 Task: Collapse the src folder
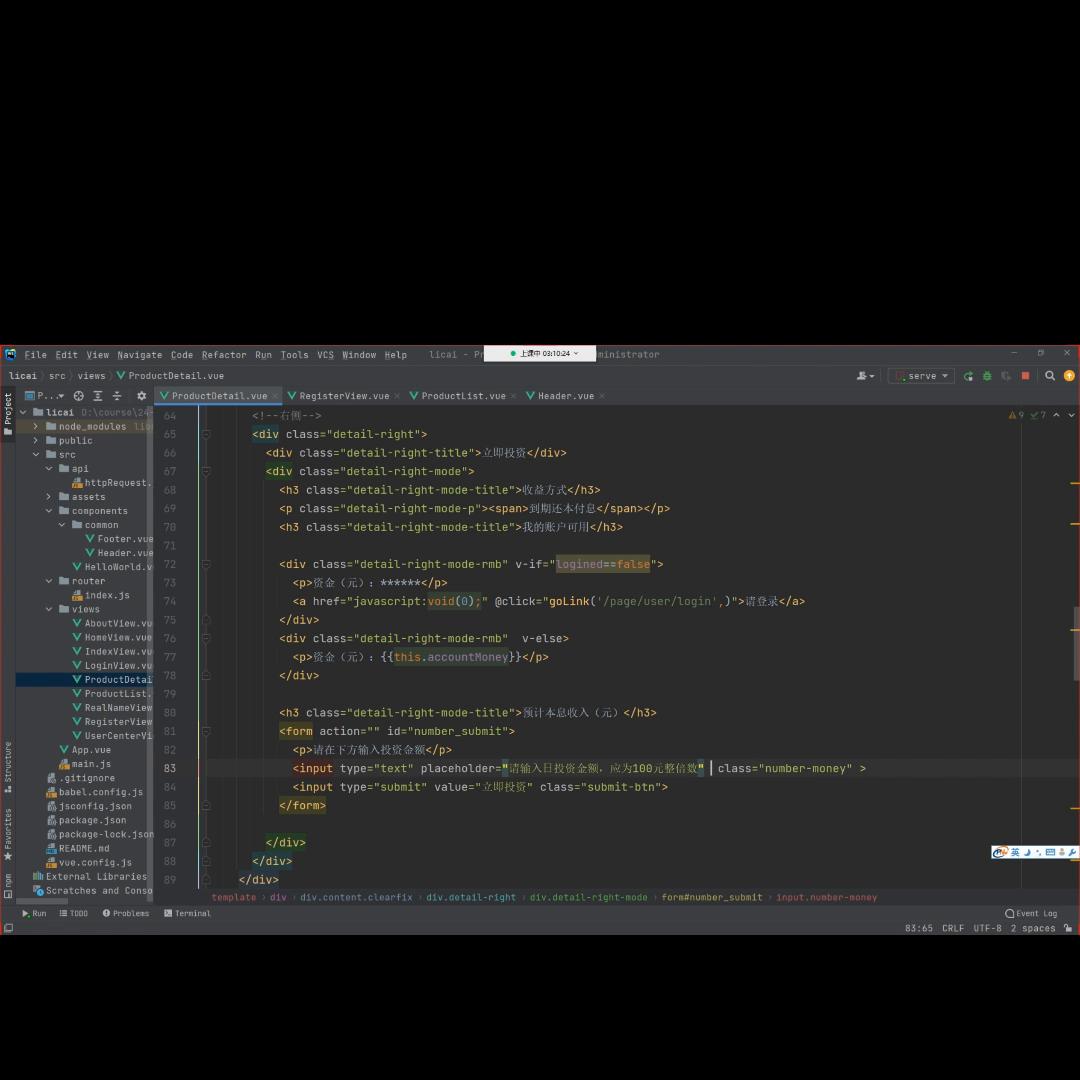(x=36, y=454)
